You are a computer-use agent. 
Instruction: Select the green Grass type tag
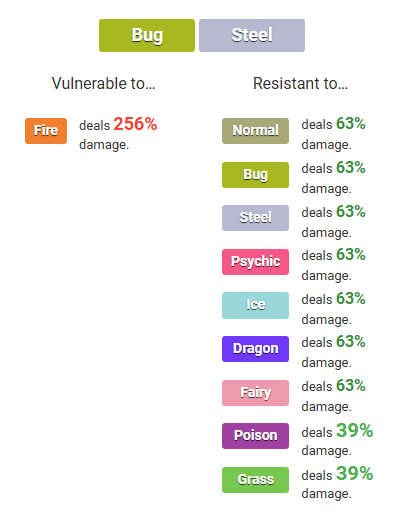pos(255,480)
